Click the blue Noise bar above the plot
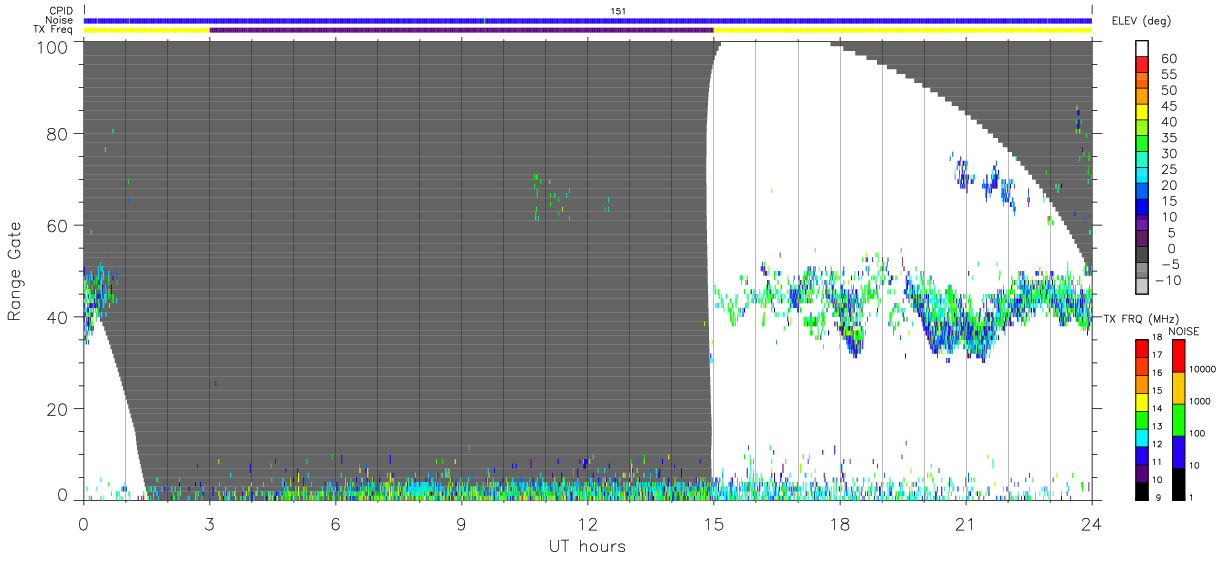 (x=588, y=20)
